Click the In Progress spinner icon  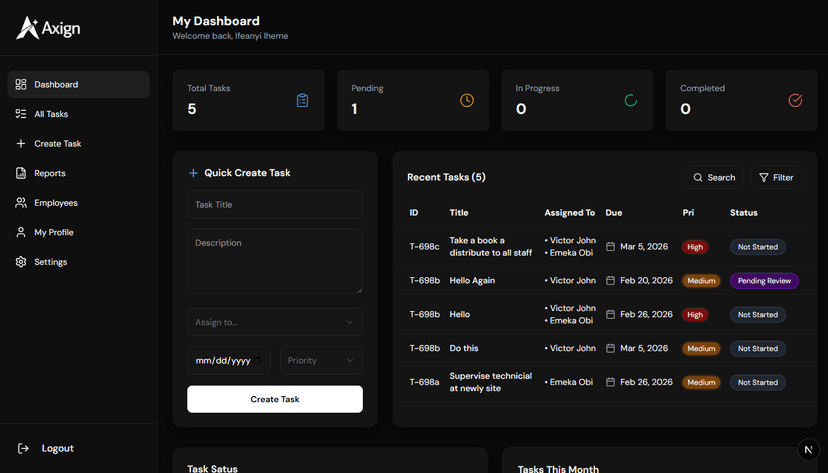[x=631, y=100]
